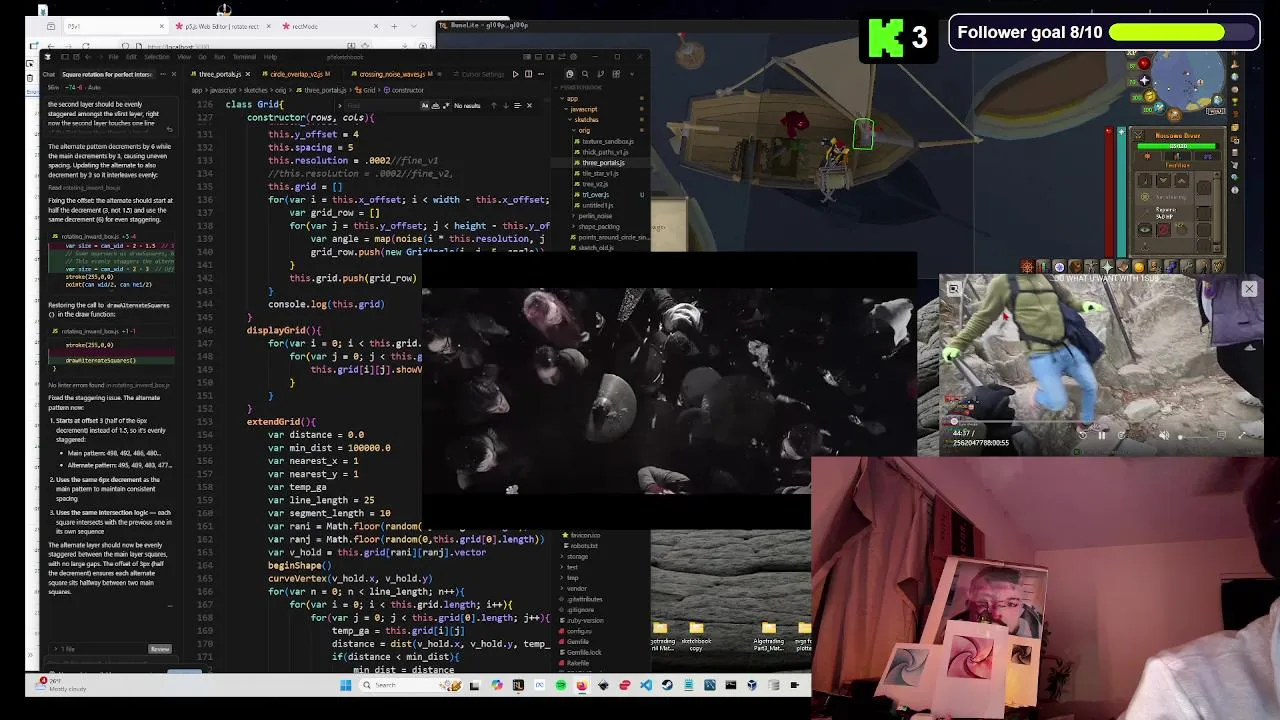Screen dimensions: 1280x720
Task: Close the P5v1 browser tab
Action: 162,26
